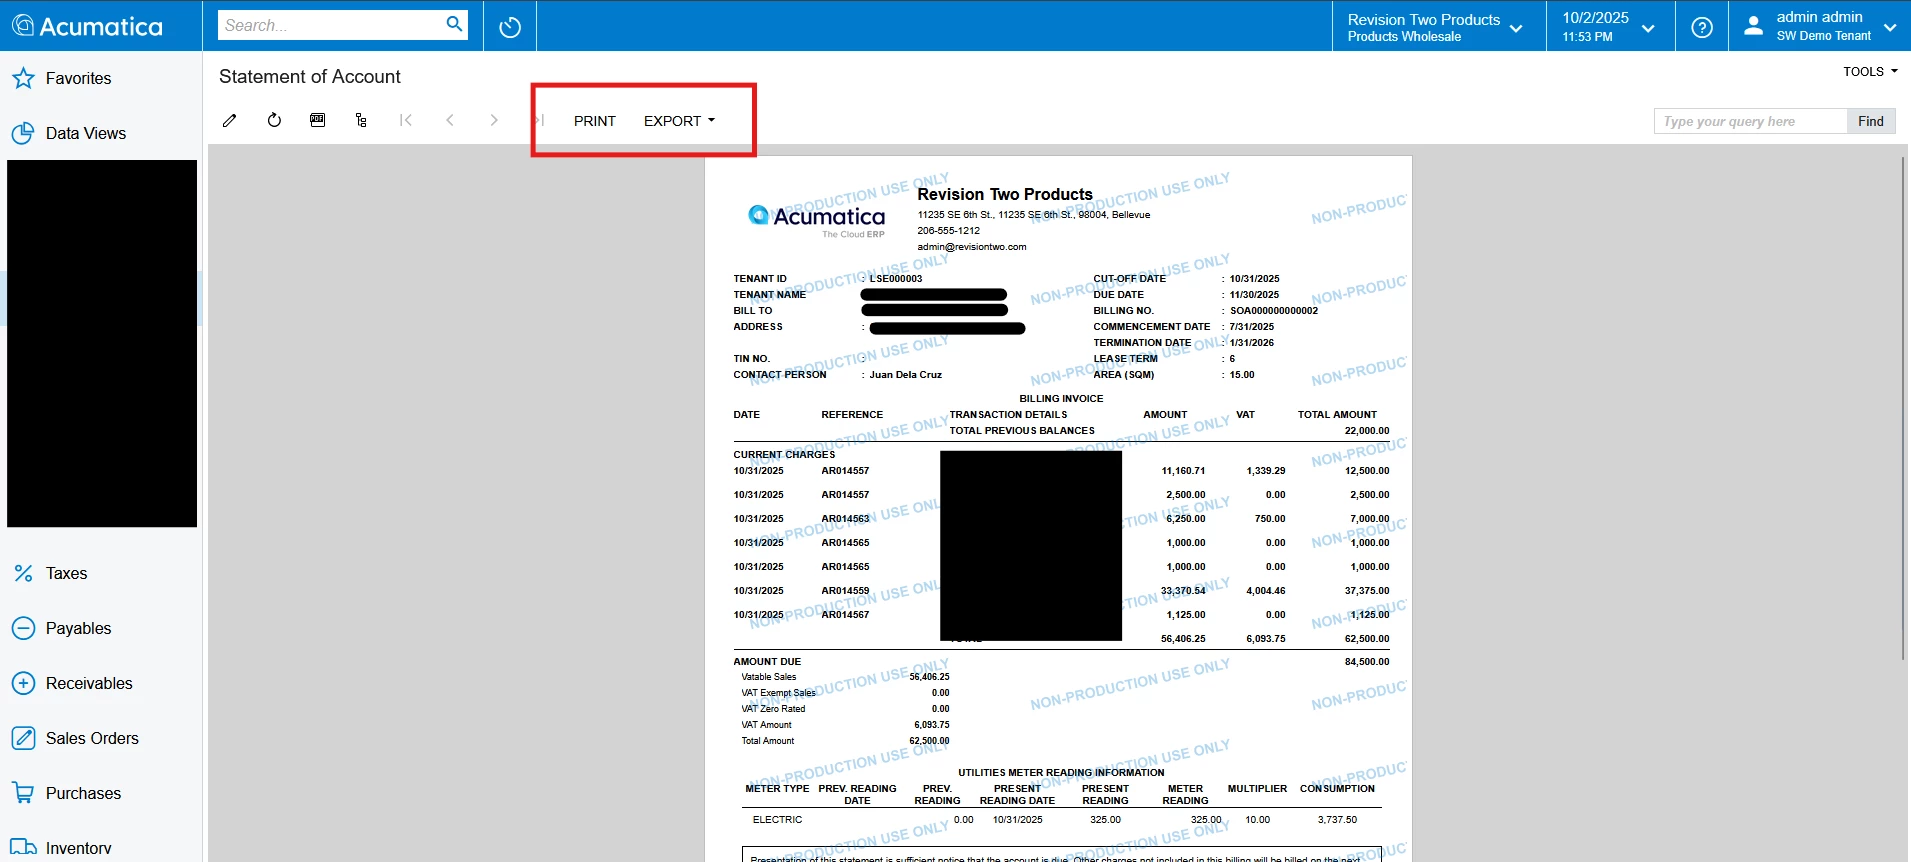Click the 'Type your query here' field
The height and width of the screenshot is (862, 1911).
tap(1750, 121)
